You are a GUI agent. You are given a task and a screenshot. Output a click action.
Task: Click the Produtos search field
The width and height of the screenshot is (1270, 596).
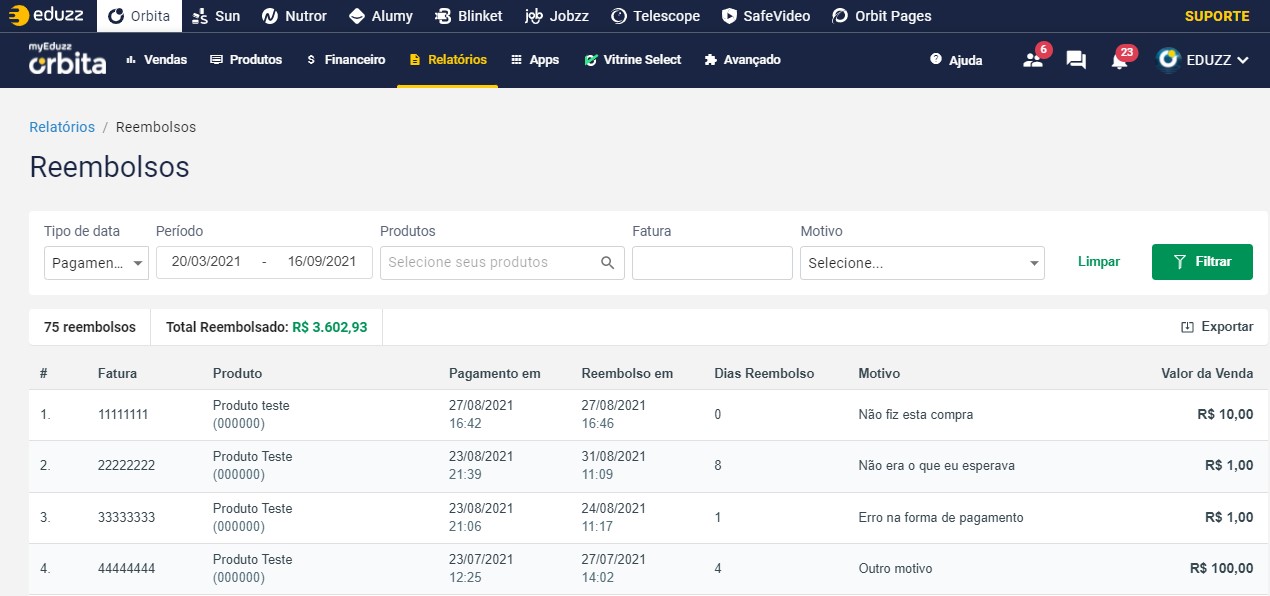point(502,263)
